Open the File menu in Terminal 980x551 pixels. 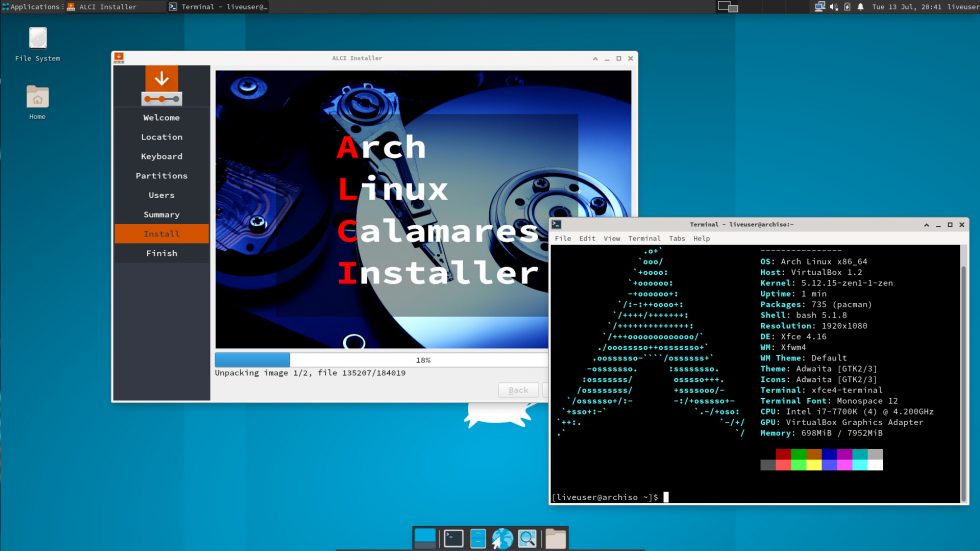point(562,239)
